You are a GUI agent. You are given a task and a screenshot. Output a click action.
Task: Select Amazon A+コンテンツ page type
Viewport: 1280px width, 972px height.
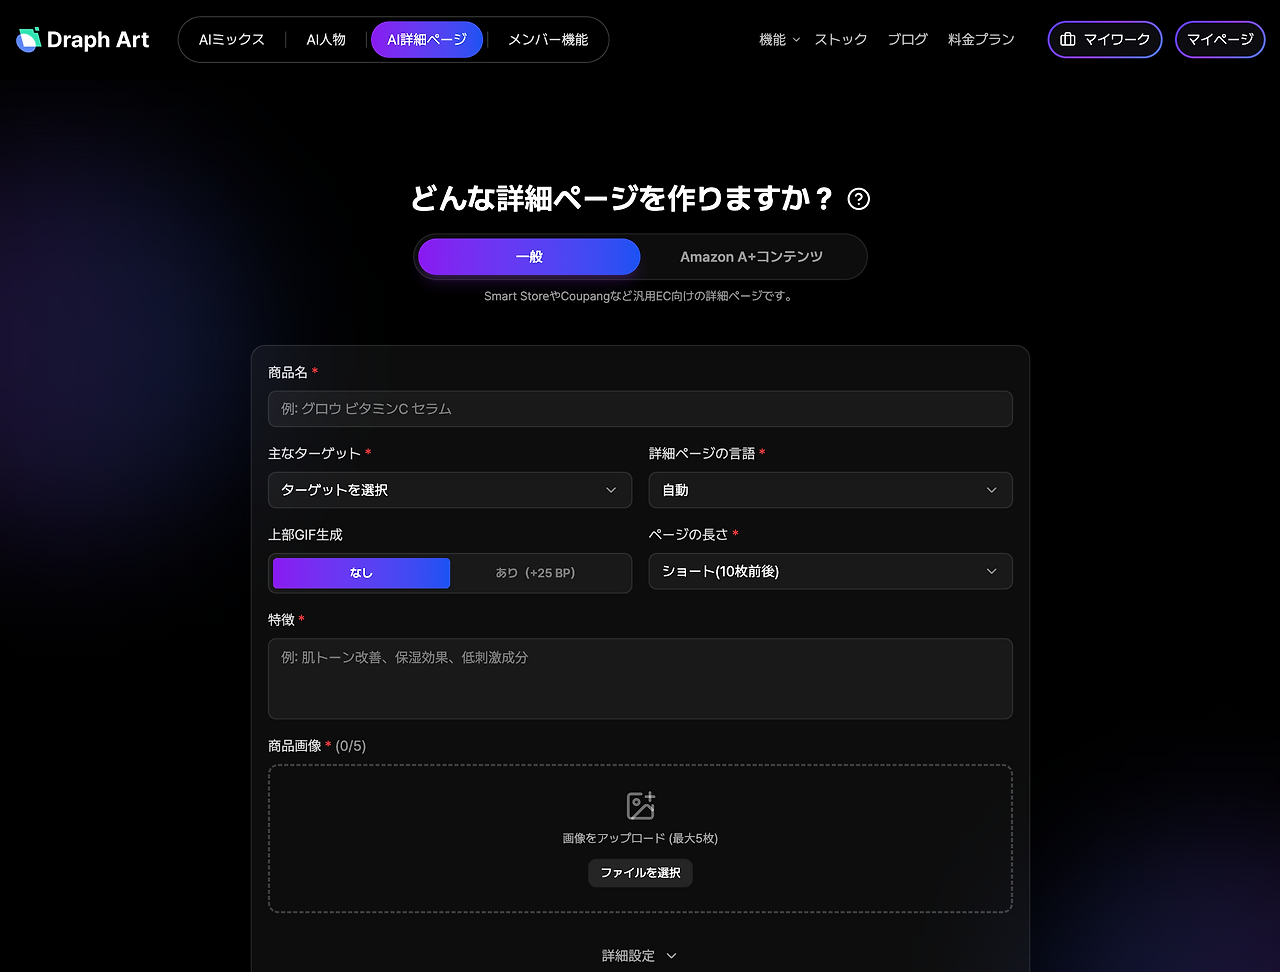pyautogui.click(x=752, y=257)
